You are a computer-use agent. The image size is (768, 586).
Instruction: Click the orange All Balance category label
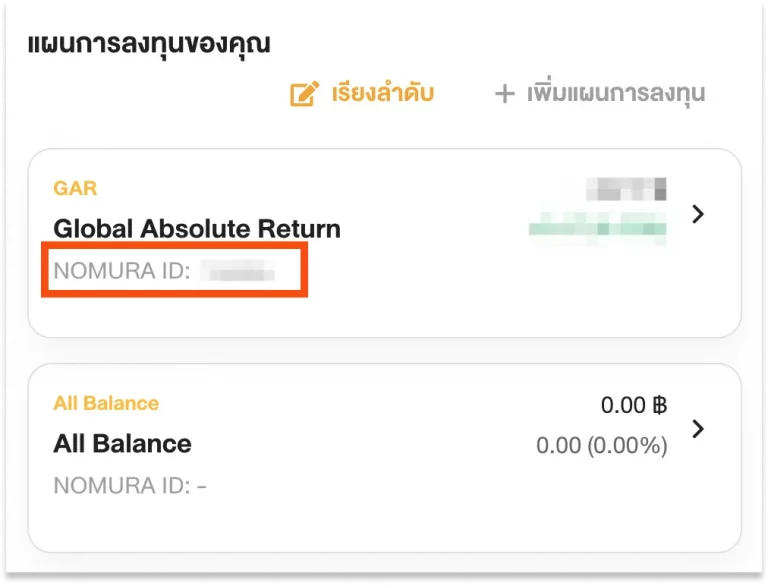(x=106, y=403)
